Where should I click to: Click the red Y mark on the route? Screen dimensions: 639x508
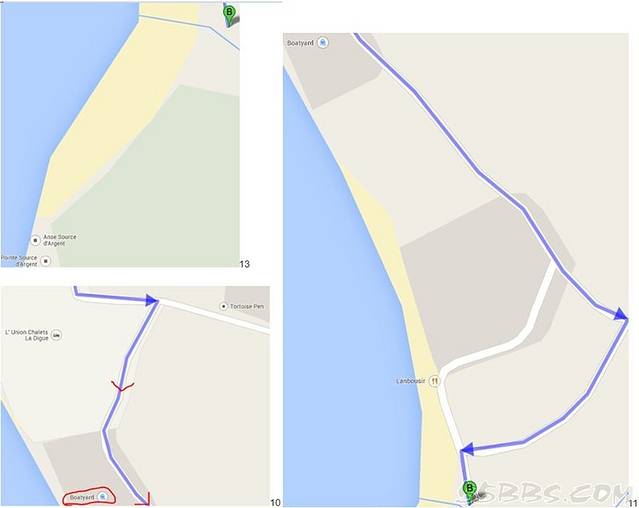click(x=122, y=386)
